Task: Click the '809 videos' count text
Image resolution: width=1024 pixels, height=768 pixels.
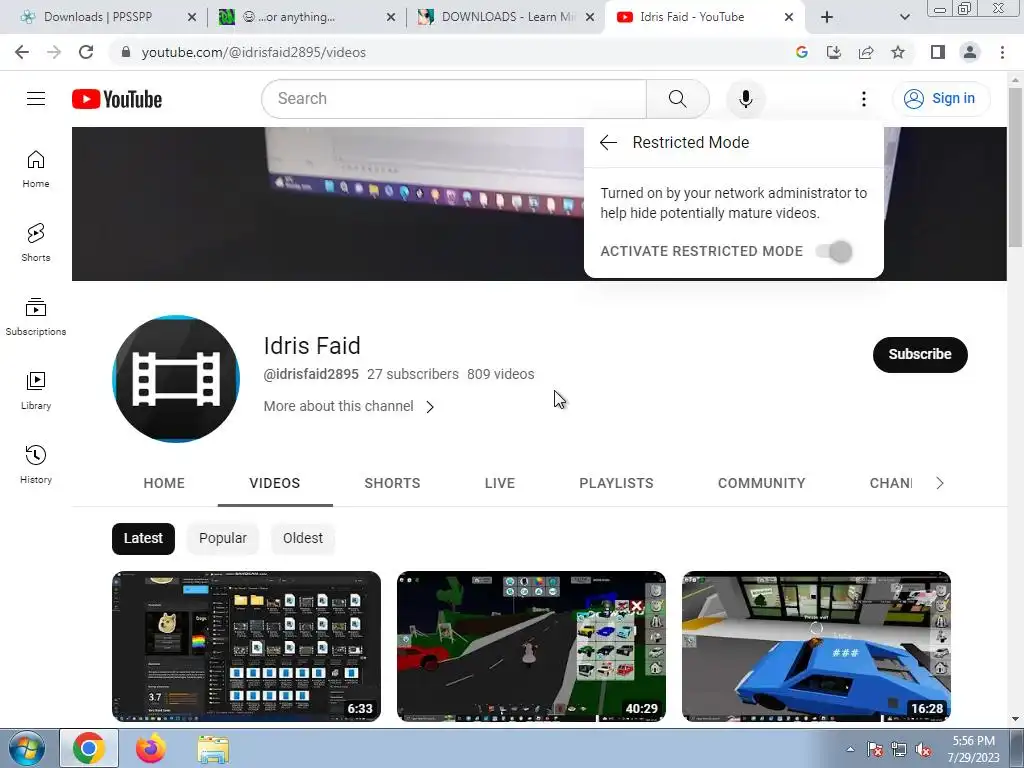Action: point(500,374)
